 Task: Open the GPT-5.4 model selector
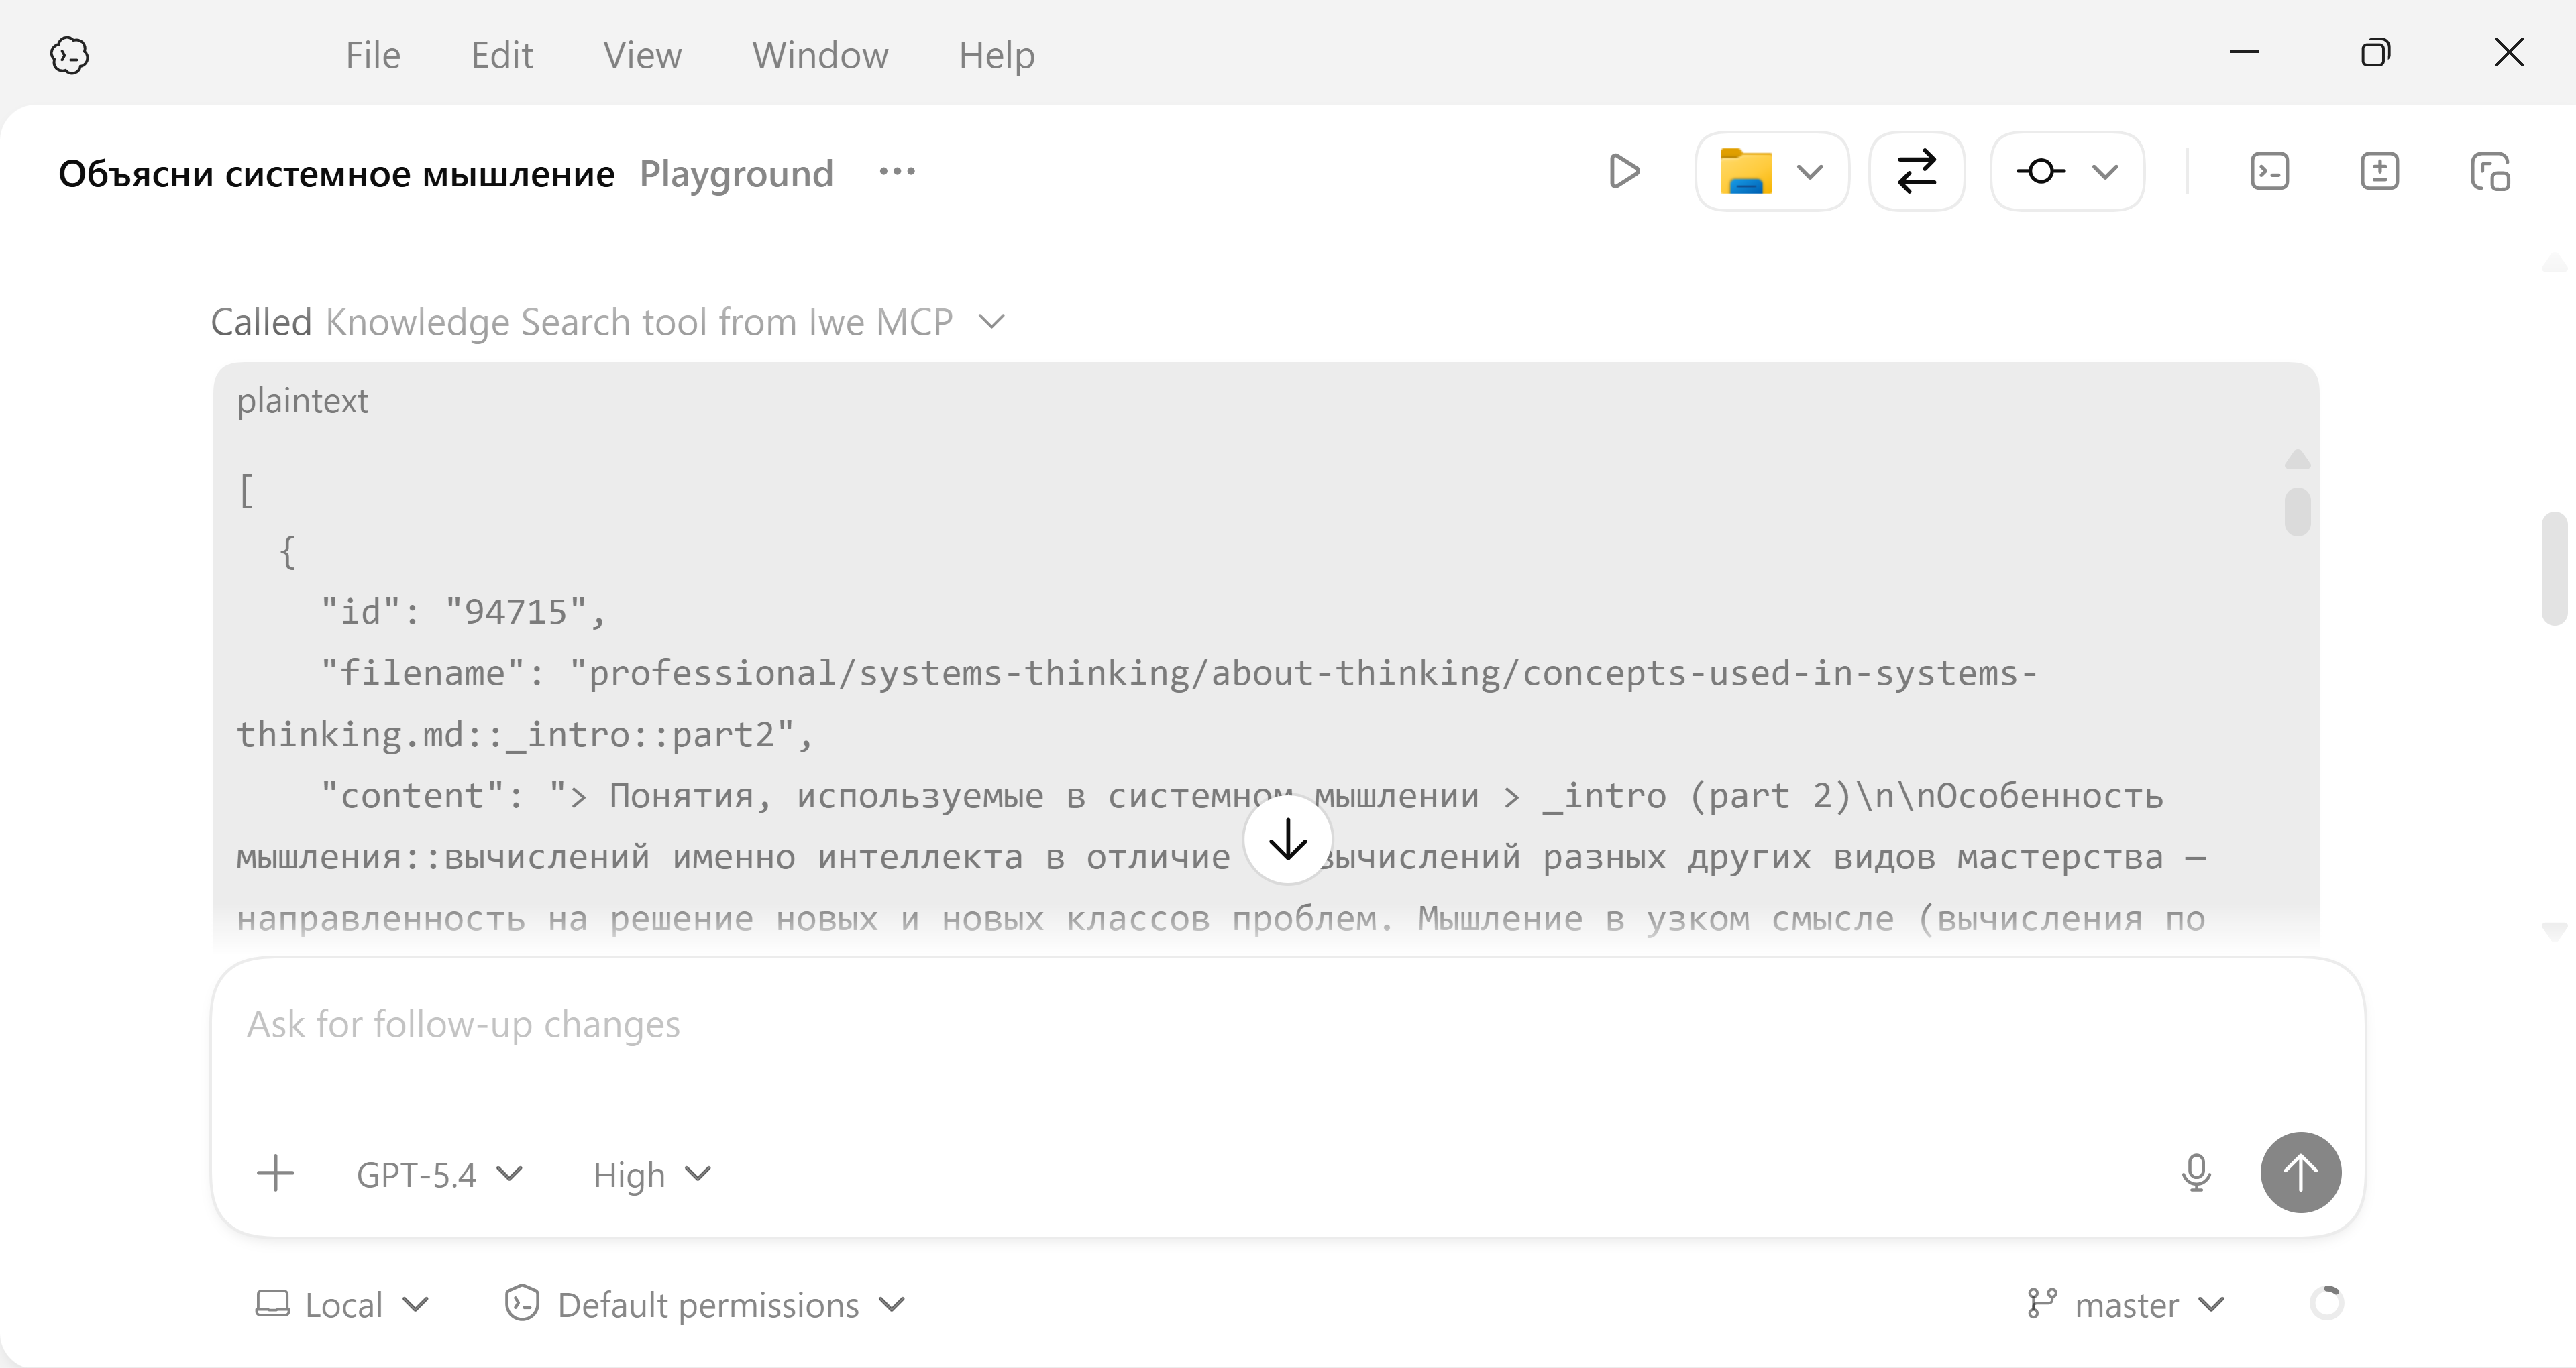[x=439, y=1174]
